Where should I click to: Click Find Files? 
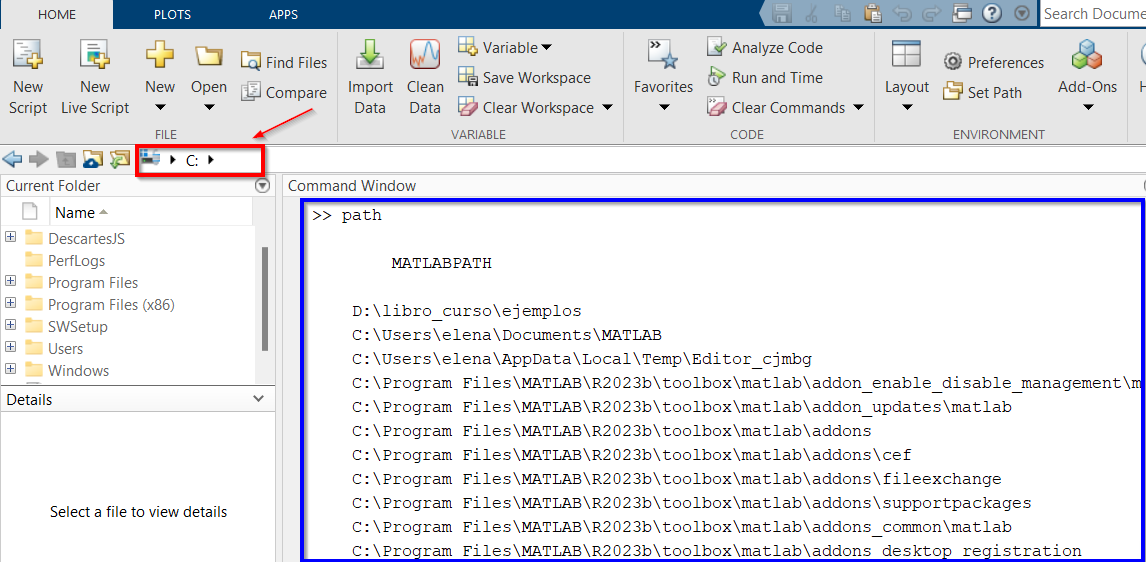[x=284, y=62]
